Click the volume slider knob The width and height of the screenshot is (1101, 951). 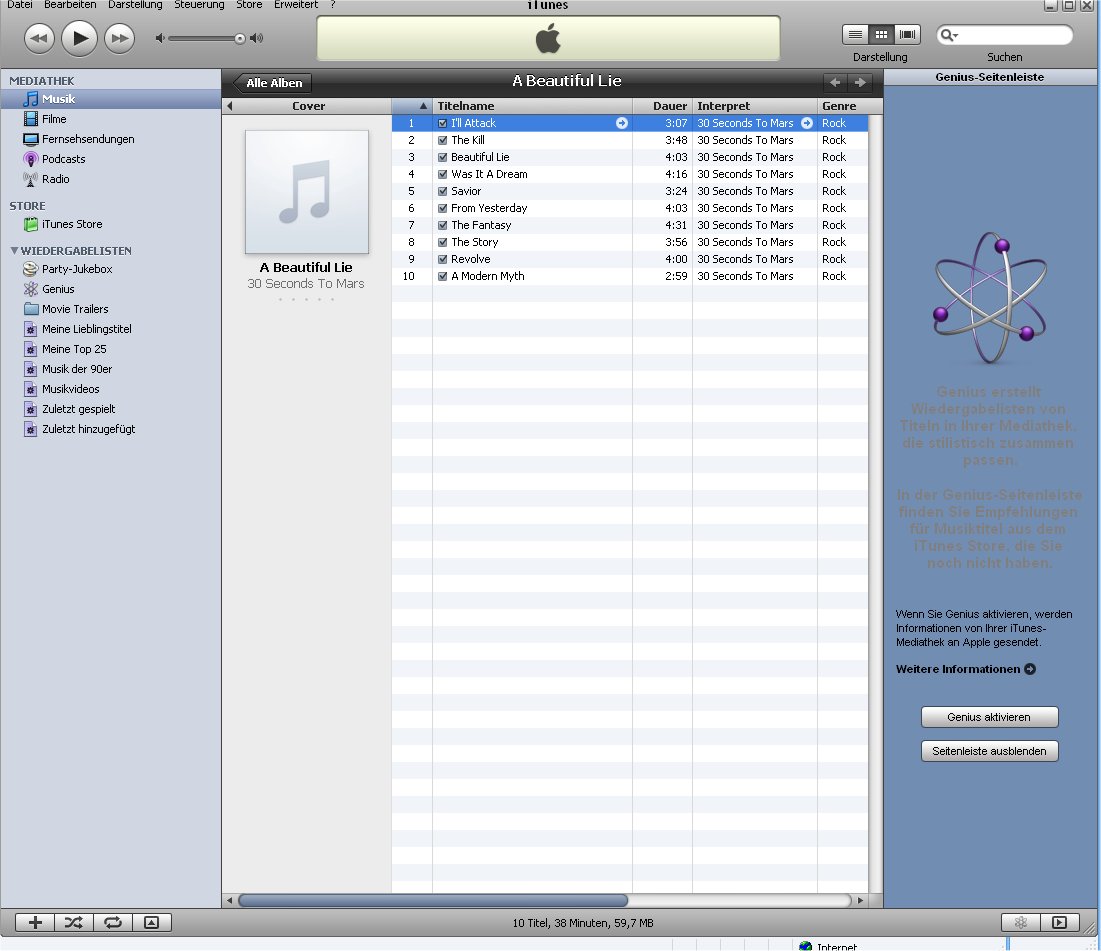(x=240, y=38)
